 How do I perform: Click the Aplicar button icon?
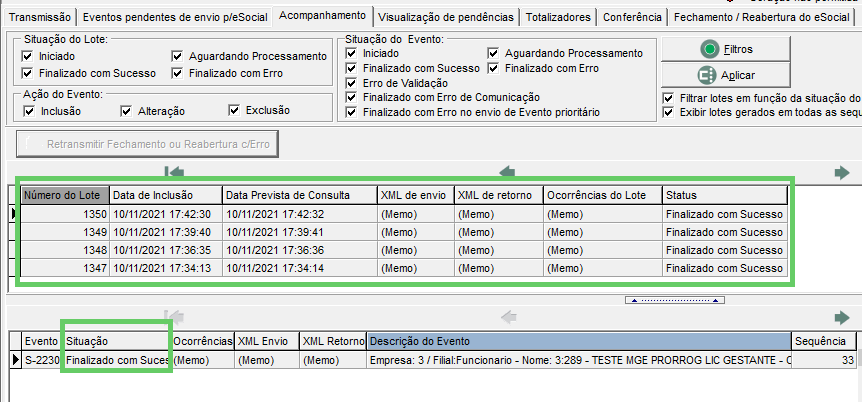(x=706, y=75)
